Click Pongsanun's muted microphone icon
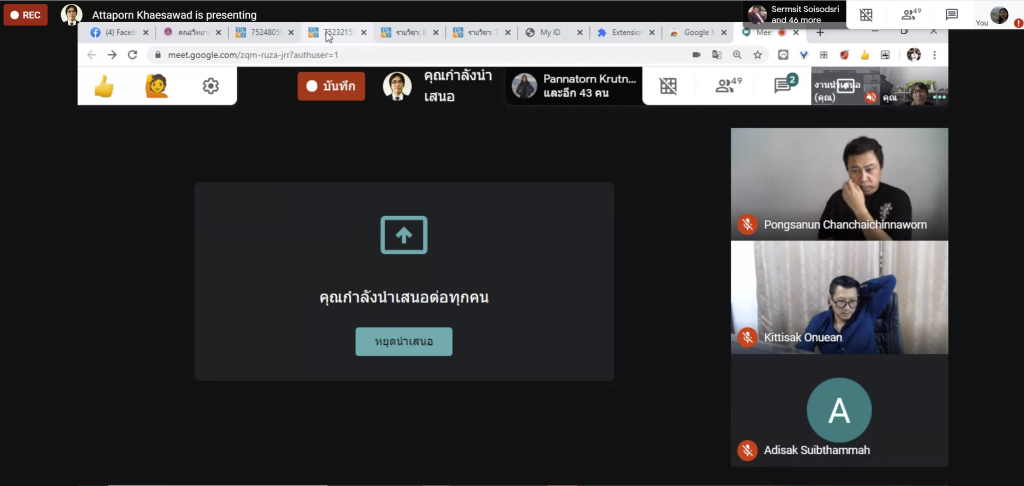Screen dimensions: 1024x486 click(746, 225)
